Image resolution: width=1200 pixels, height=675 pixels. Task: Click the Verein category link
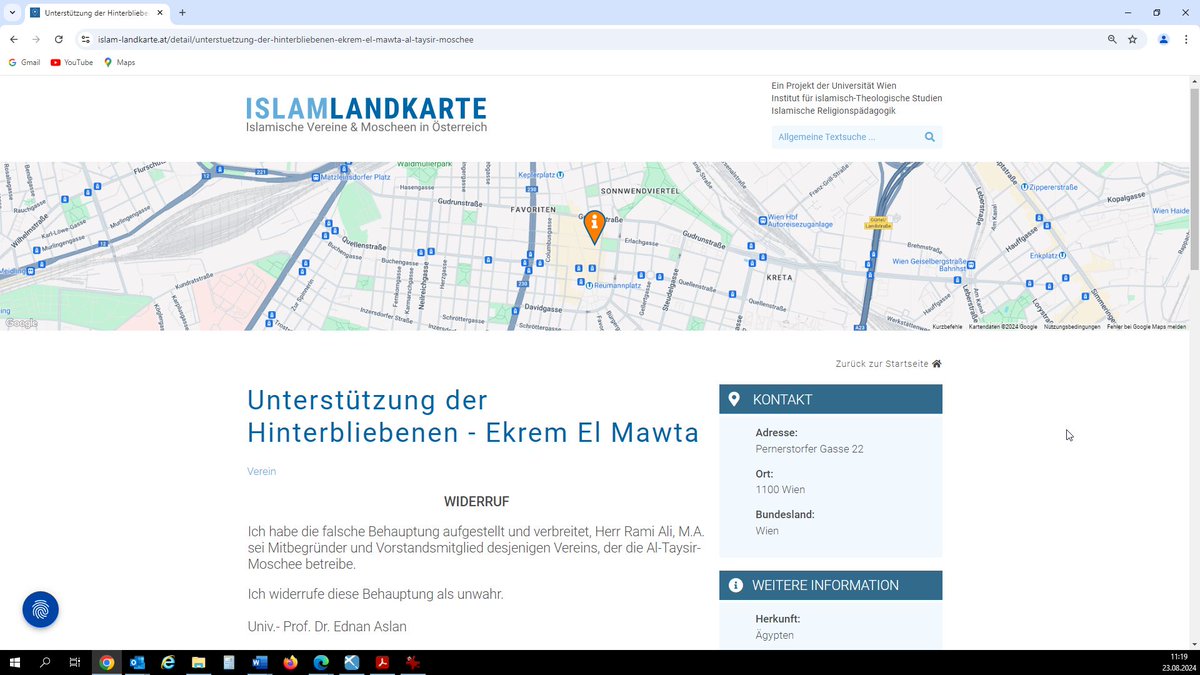click(262, 471)
